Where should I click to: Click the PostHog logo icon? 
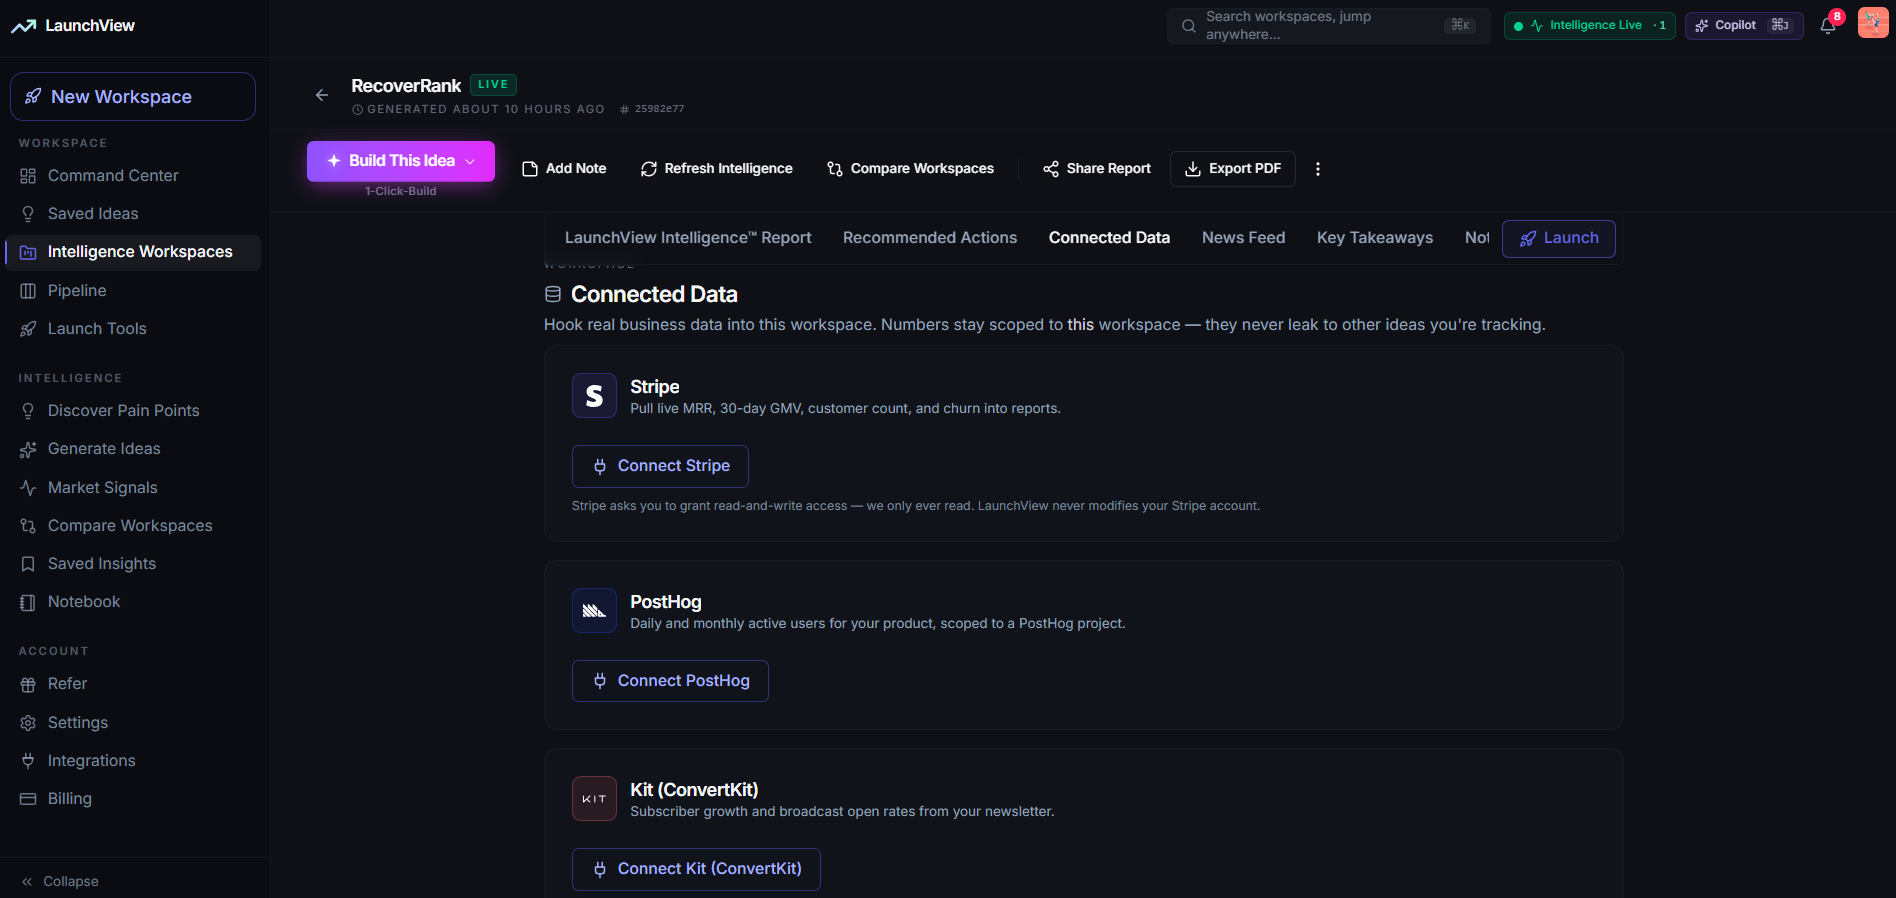(594, 611)
